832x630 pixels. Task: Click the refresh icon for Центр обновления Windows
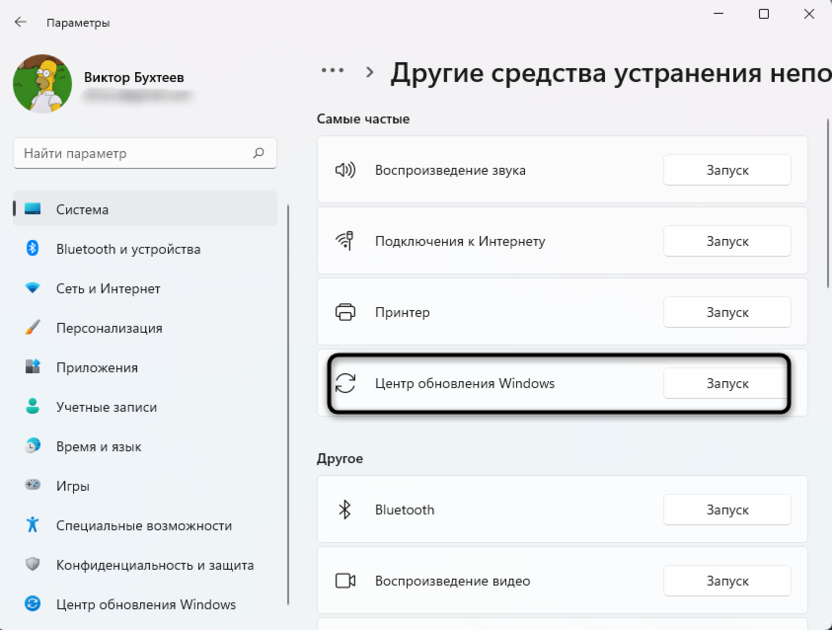[344, 383]
